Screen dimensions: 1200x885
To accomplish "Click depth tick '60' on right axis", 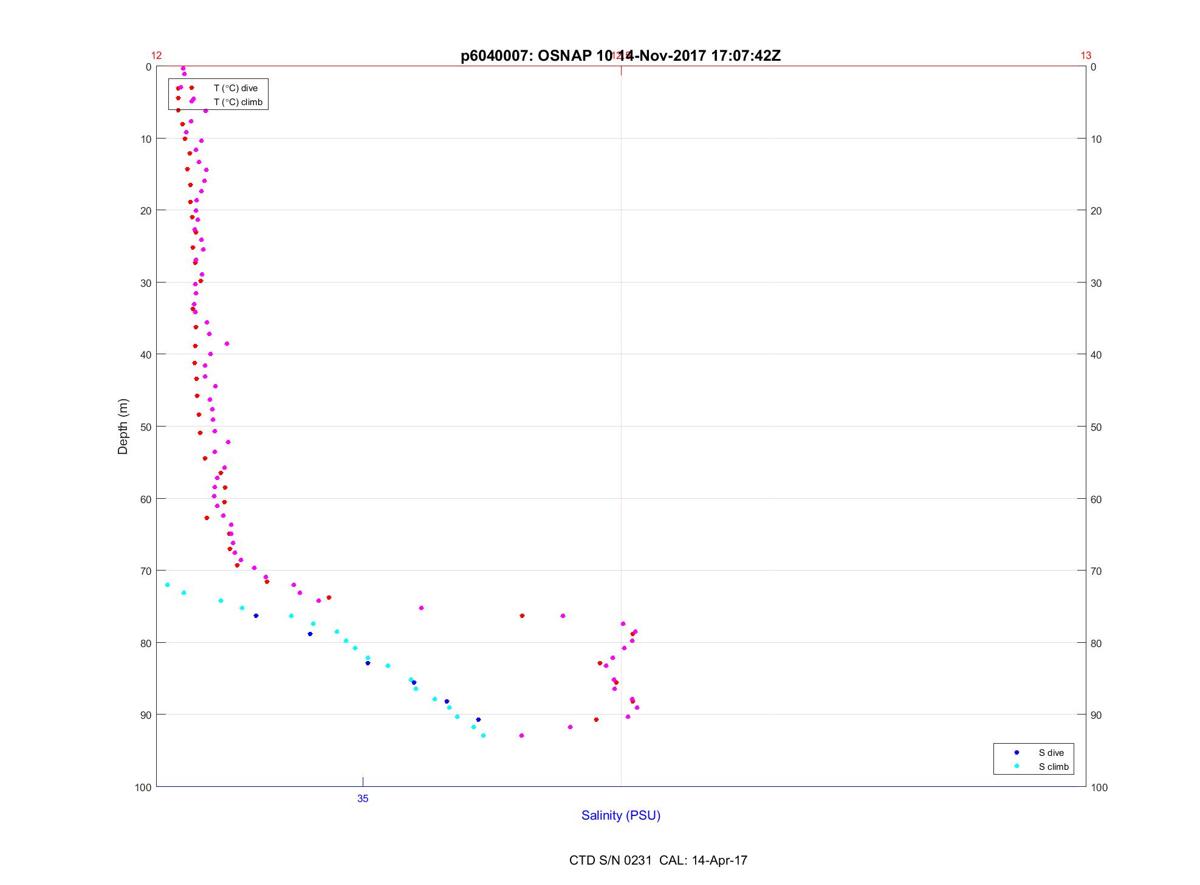I will [1097, 499].
